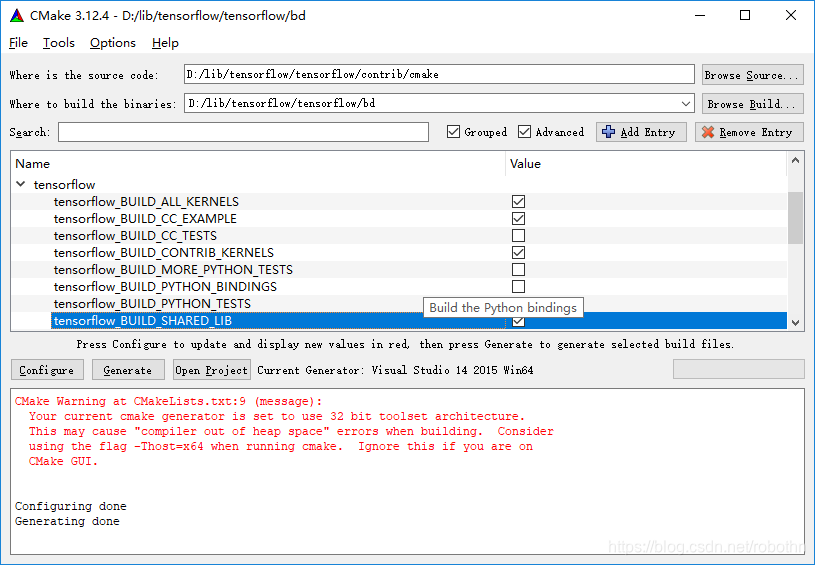Click the cache list scroll-up arrow
This screenshot has height=565, width=815.
pyautogui.click(x=795, y=161)
